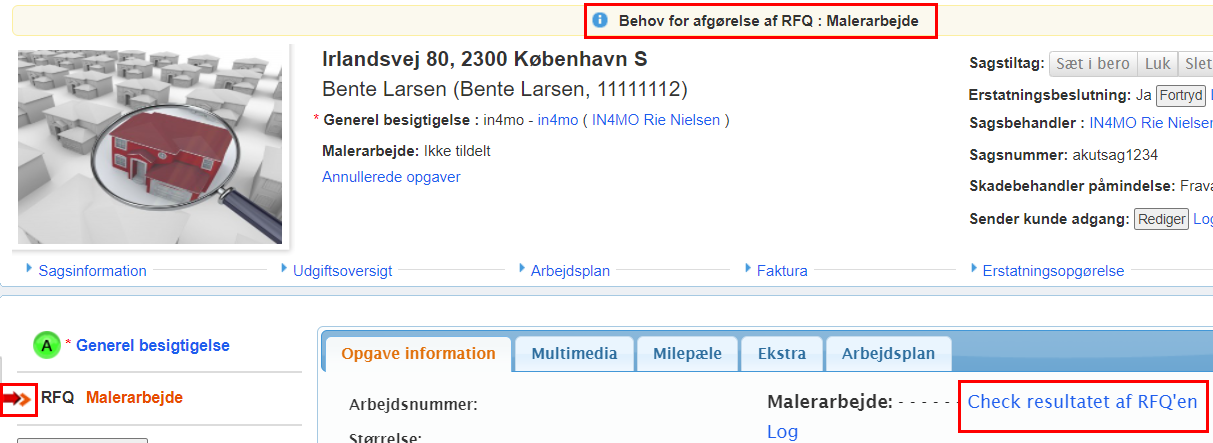Click Check resultatet af RFQ'en link
This screenshot has height=443, width=1213.
[1082, 402]
